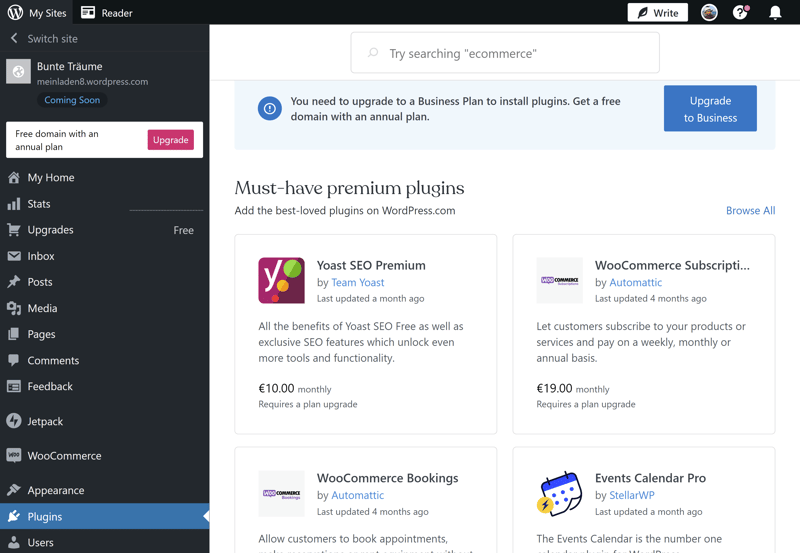Screen dimensions: 800x553
Task: Open the help question mark icon
Action: coord(740,12)
